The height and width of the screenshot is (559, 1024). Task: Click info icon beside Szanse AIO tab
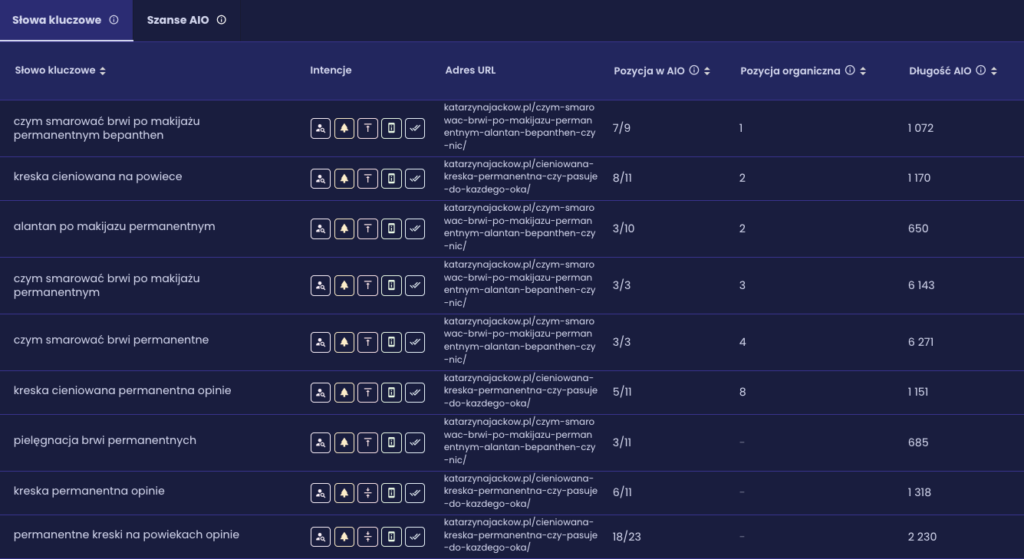[x=221, y=20]
